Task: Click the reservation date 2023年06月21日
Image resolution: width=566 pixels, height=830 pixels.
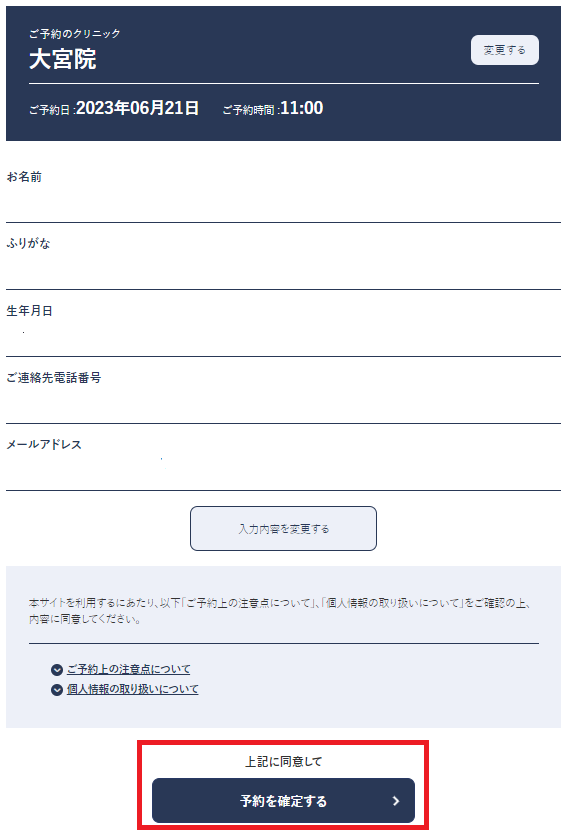Action: (x=138, y=108)
